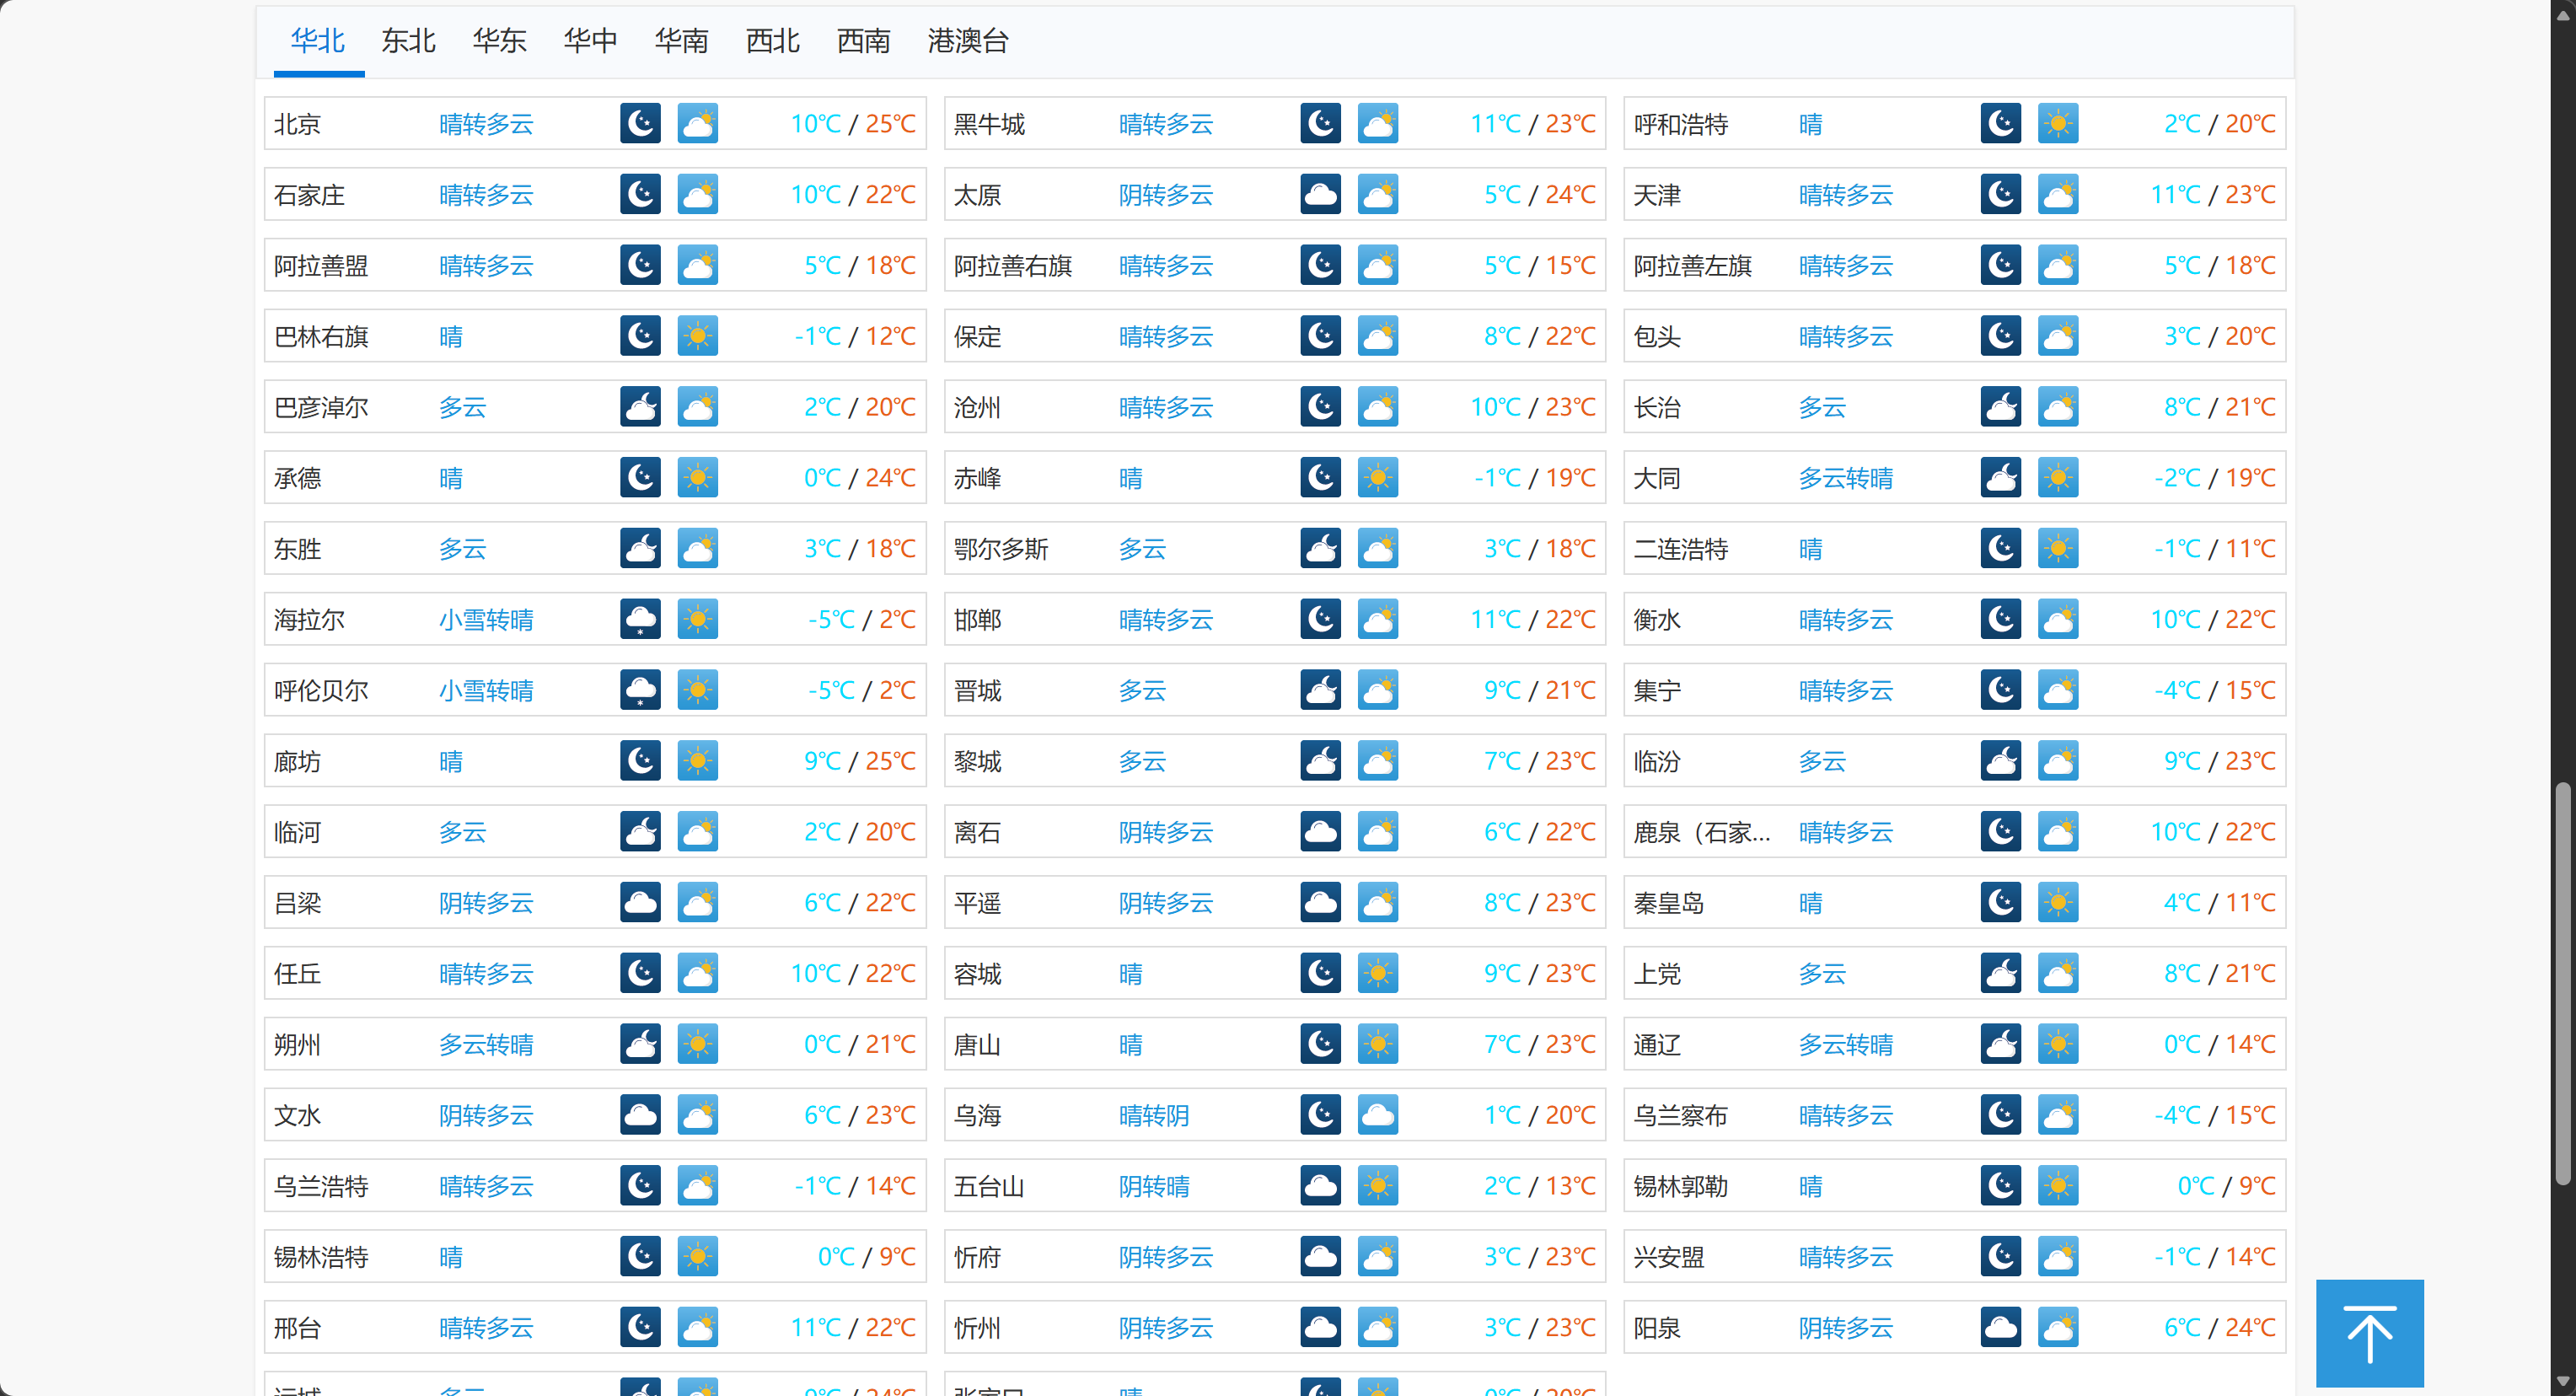Switch to the 东北 region tab
The height and width of the screenshot is (1396, 2576).
[x=408, y=41]
